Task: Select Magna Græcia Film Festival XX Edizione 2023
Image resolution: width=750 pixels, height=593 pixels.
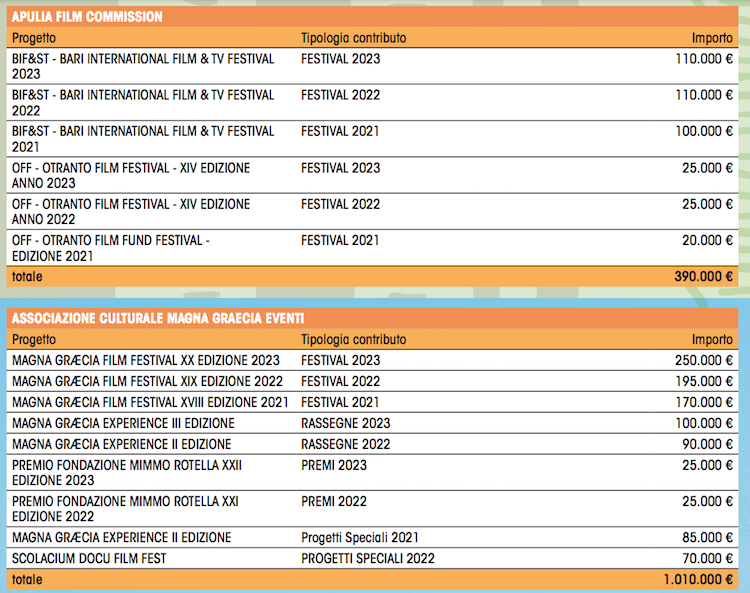Action: coord(145,360)
